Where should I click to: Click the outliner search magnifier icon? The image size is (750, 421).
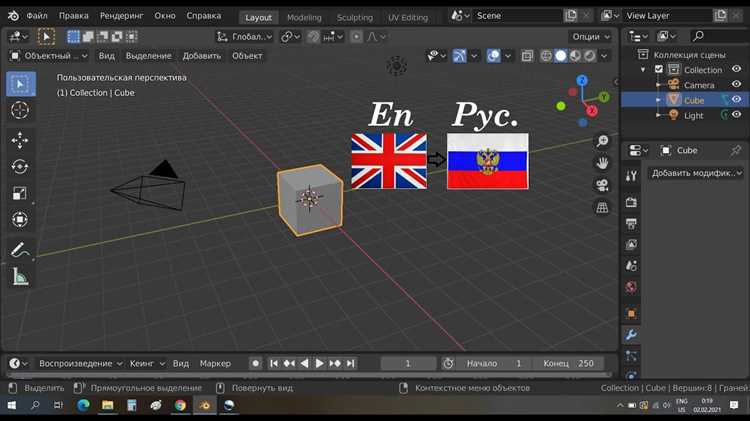coord(698,36)
